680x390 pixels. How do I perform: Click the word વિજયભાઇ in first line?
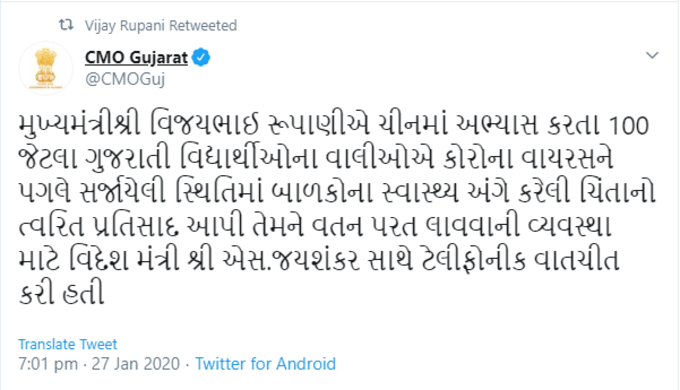pos(204,125)
